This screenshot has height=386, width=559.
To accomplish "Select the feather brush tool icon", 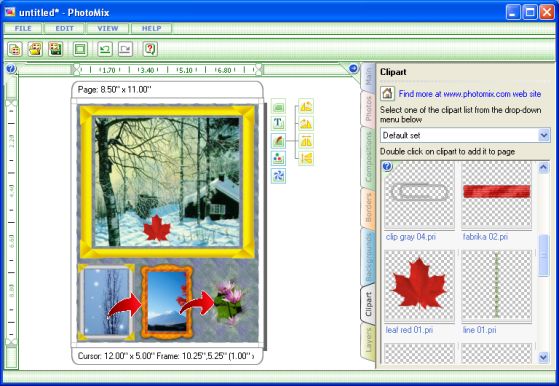I will pyautogui.click(x=278, y=141).
